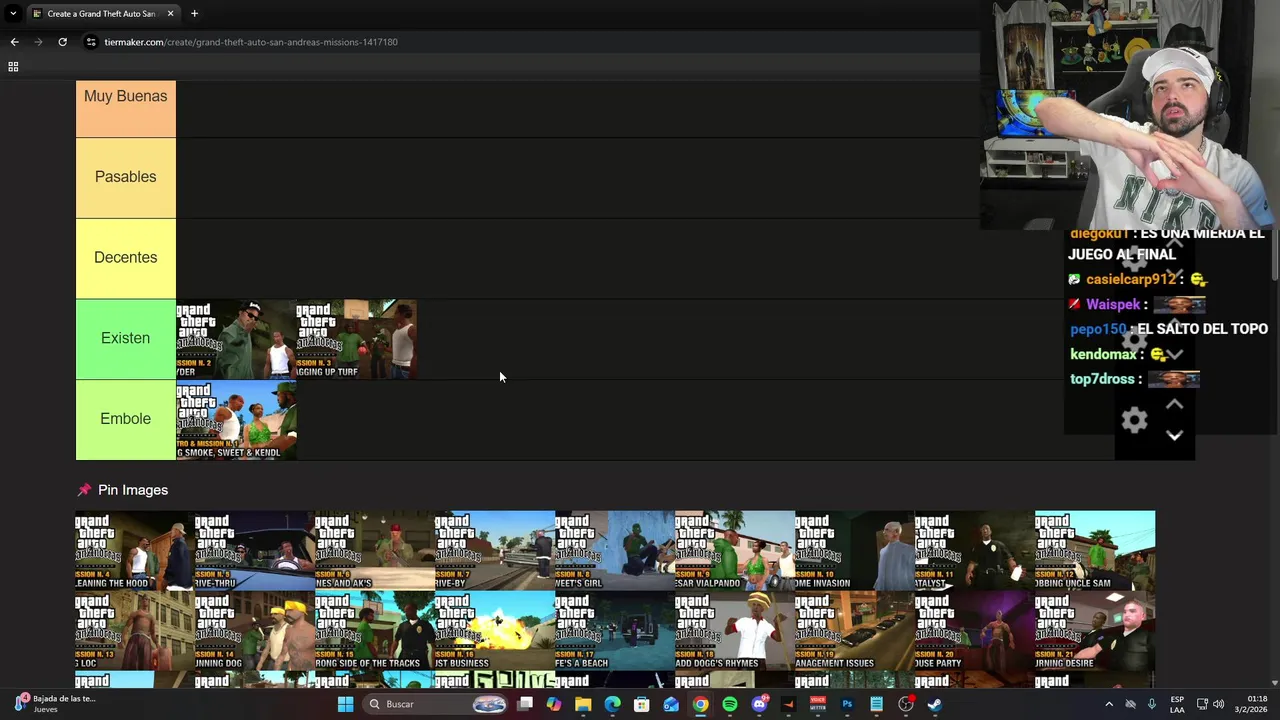
Task: Close the Create a Grand Theft Auto tab
Action: pos(170,14)
